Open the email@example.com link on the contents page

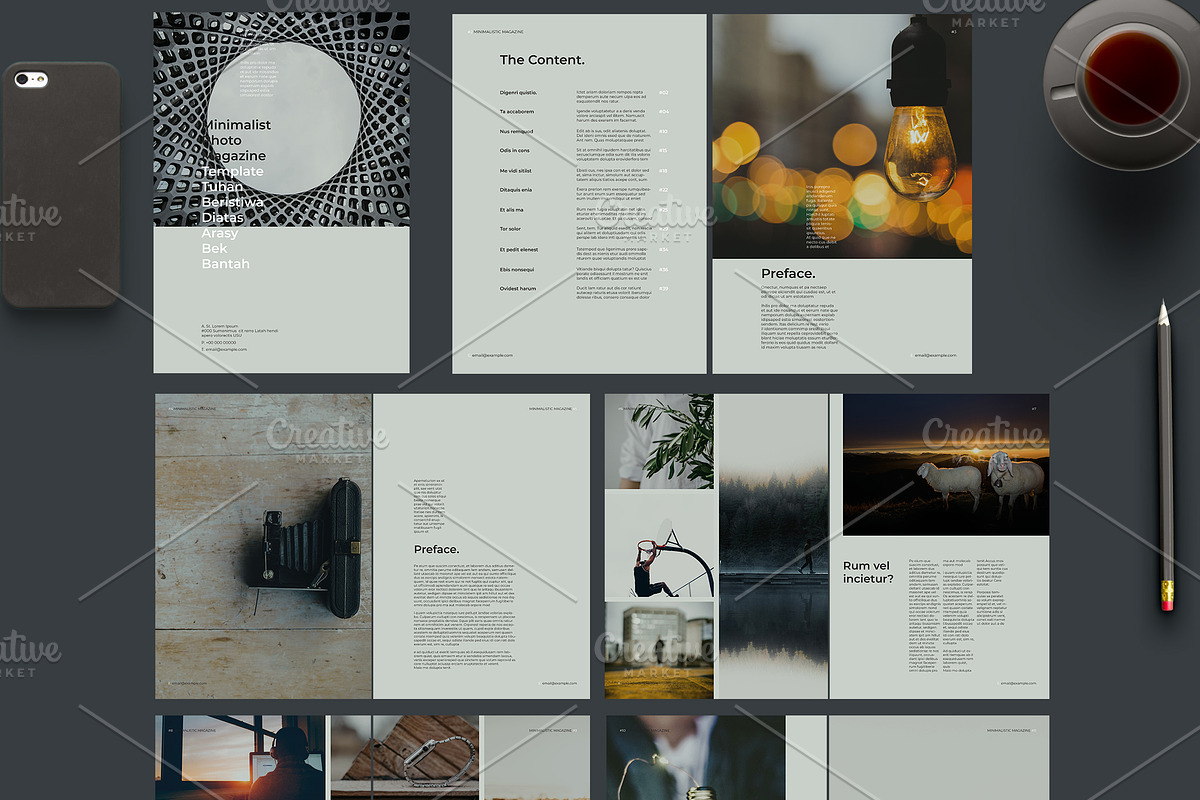[x=492, y=355]
